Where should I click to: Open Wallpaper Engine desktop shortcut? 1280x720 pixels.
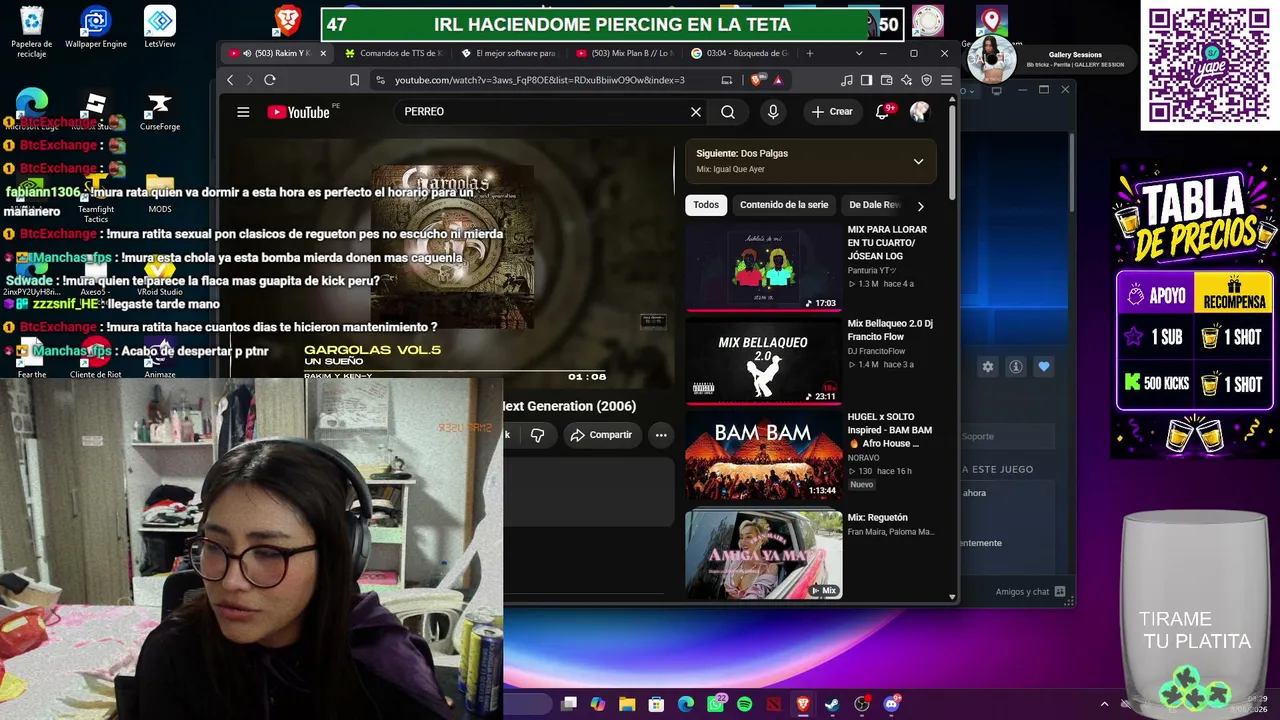(x=96, y=28)
